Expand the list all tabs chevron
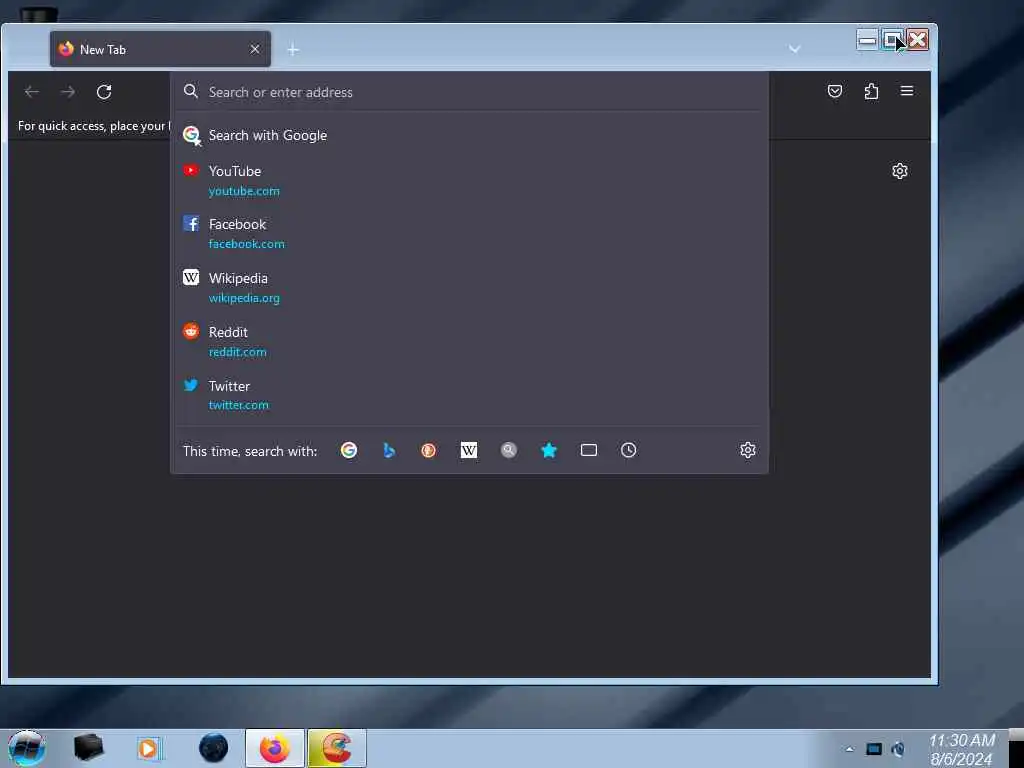The image size is (1024, 768). pyautogui.click(x=795, y=49)
